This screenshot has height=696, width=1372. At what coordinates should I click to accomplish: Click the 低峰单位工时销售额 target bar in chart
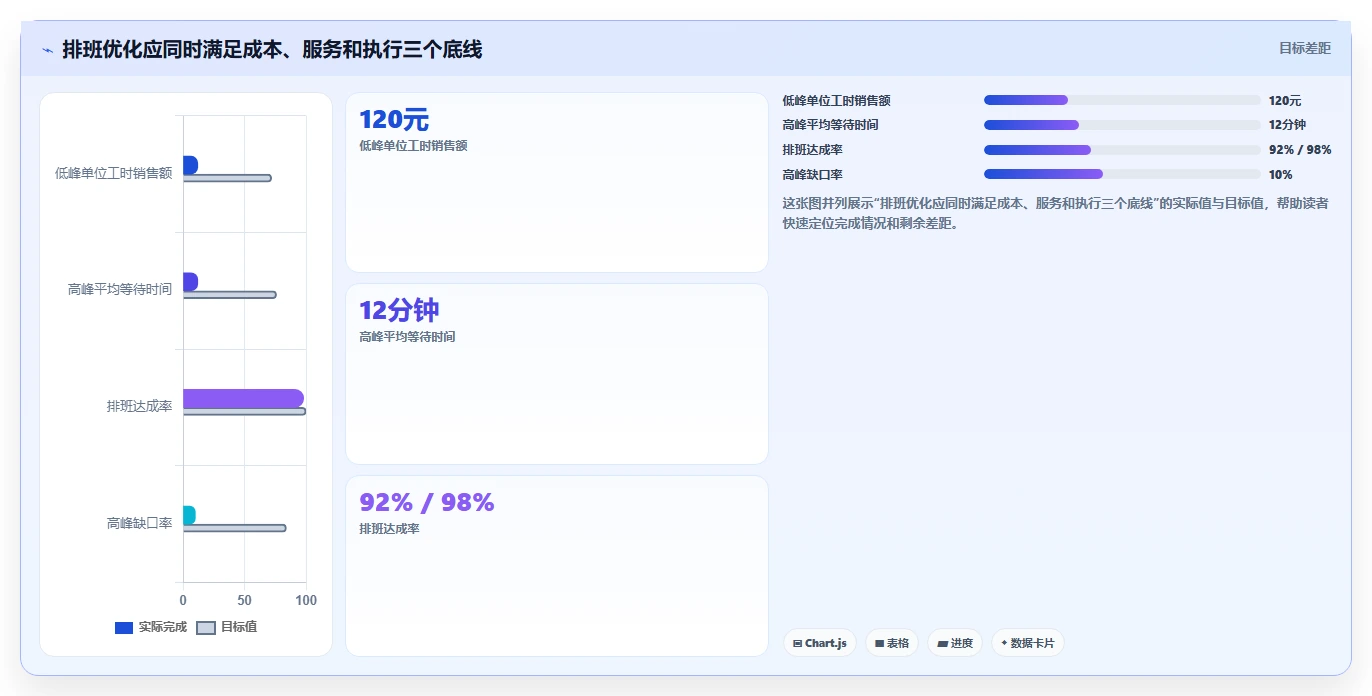tap(227, 178)
